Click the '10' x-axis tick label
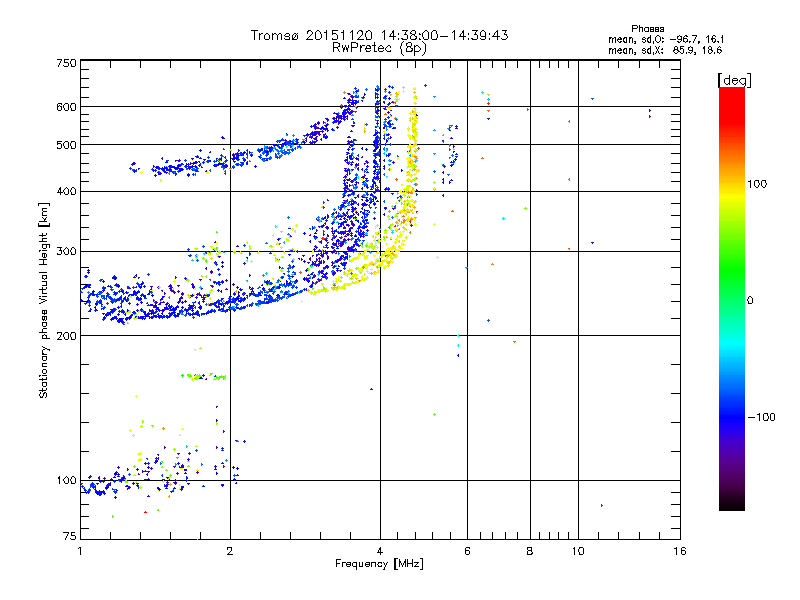This screenshot has width=800, height=600. pos(578,551)
